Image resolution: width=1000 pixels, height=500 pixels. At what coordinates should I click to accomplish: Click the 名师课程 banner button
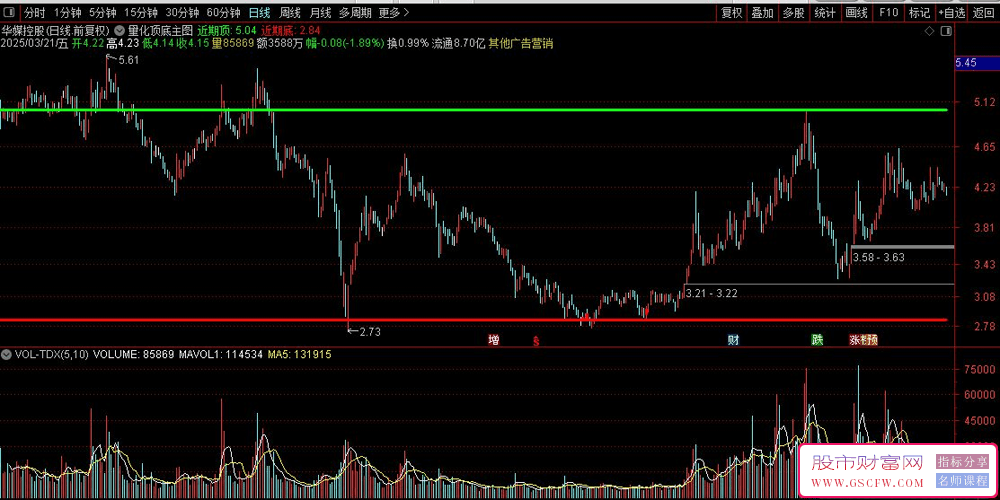pyautogui.click(x=962, y=481)
